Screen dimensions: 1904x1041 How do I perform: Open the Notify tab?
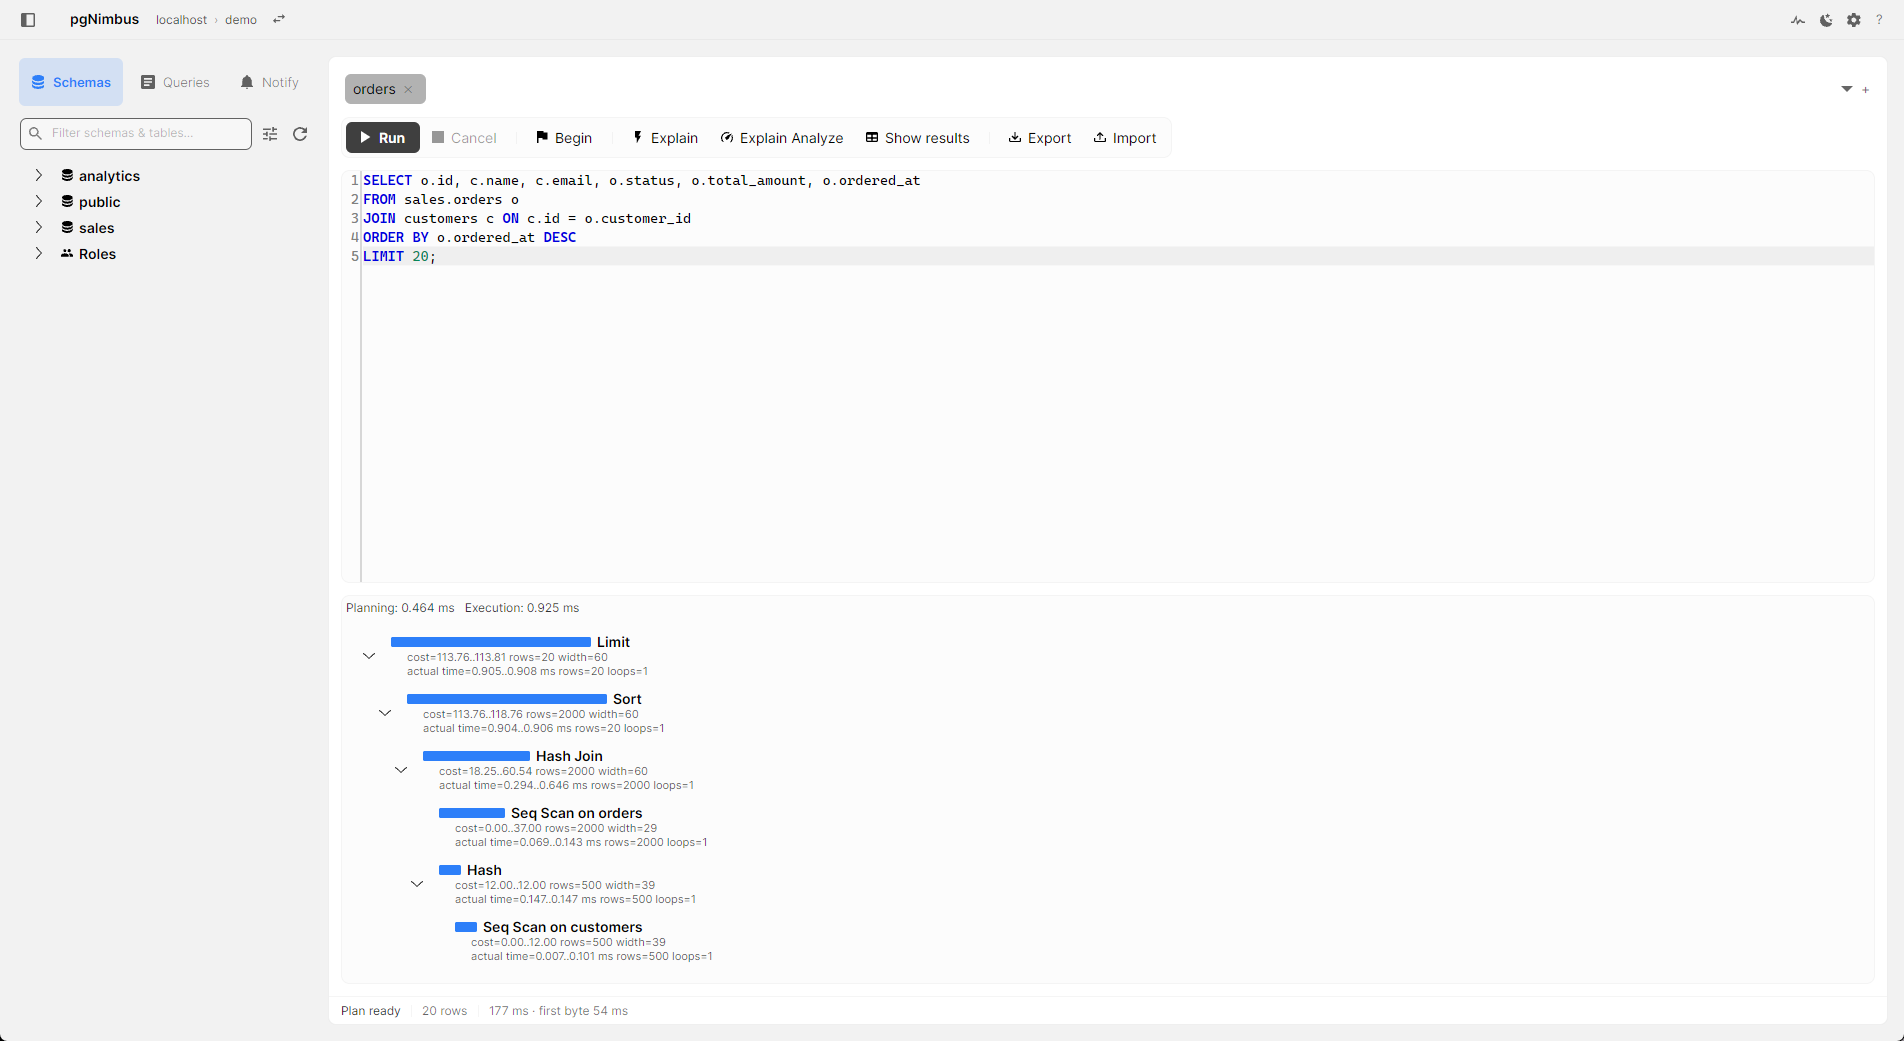click(x=269, y=82)
